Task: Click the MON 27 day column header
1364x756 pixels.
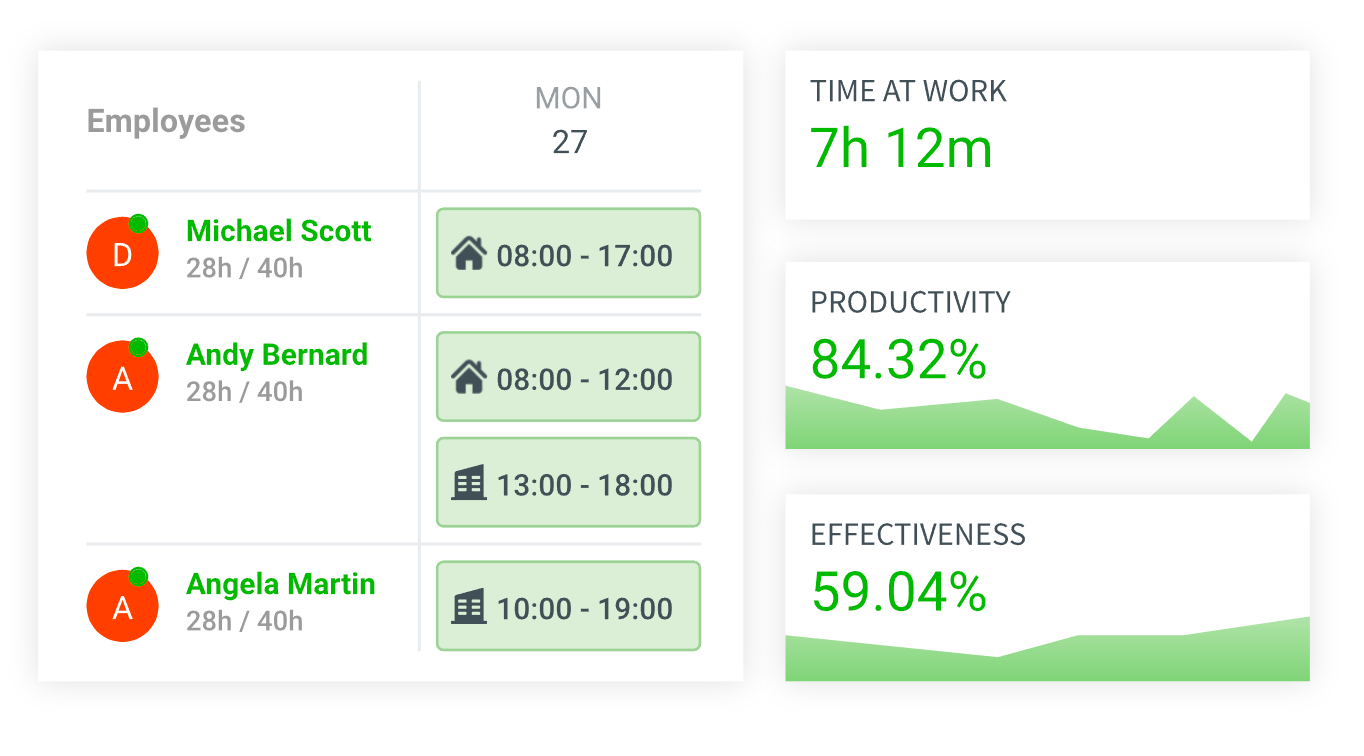Action: (x=568, y=120)
